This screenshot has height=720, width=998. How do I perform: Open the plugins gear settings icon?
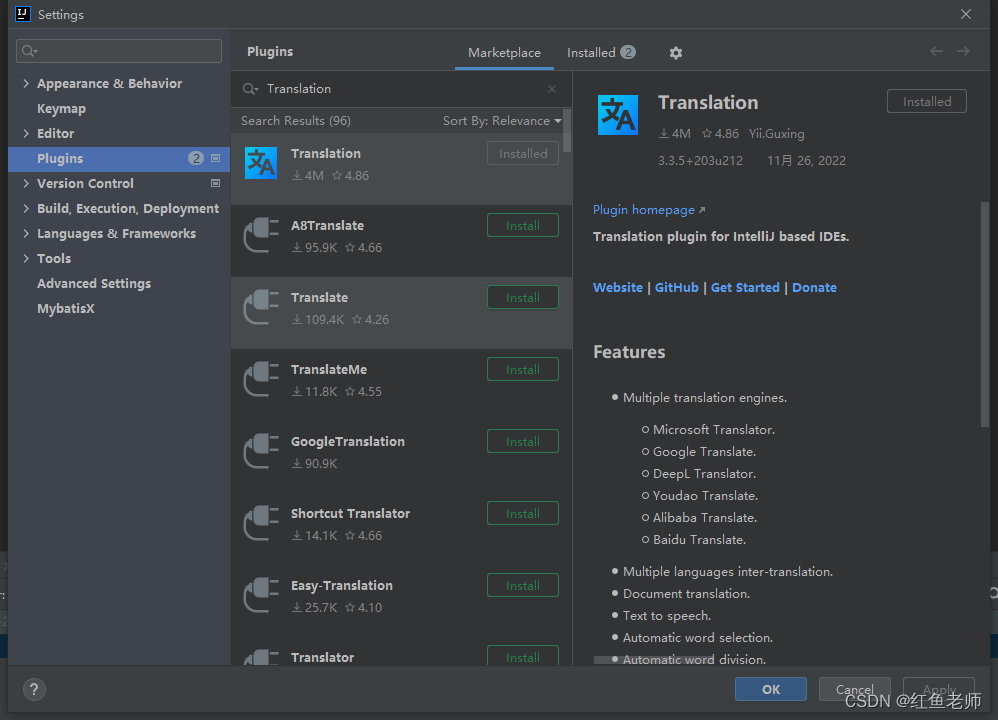coord(675,53)
